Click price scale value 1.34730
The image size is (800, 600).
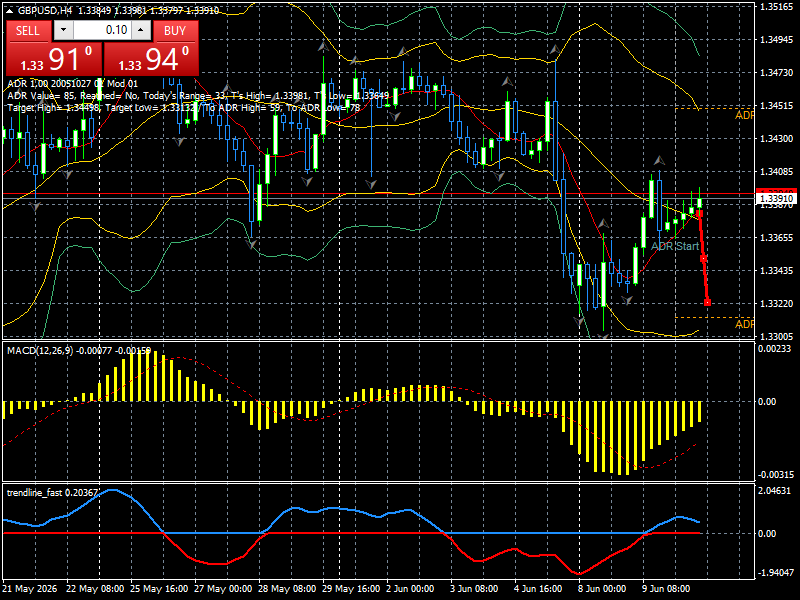(x=776, y=73)
